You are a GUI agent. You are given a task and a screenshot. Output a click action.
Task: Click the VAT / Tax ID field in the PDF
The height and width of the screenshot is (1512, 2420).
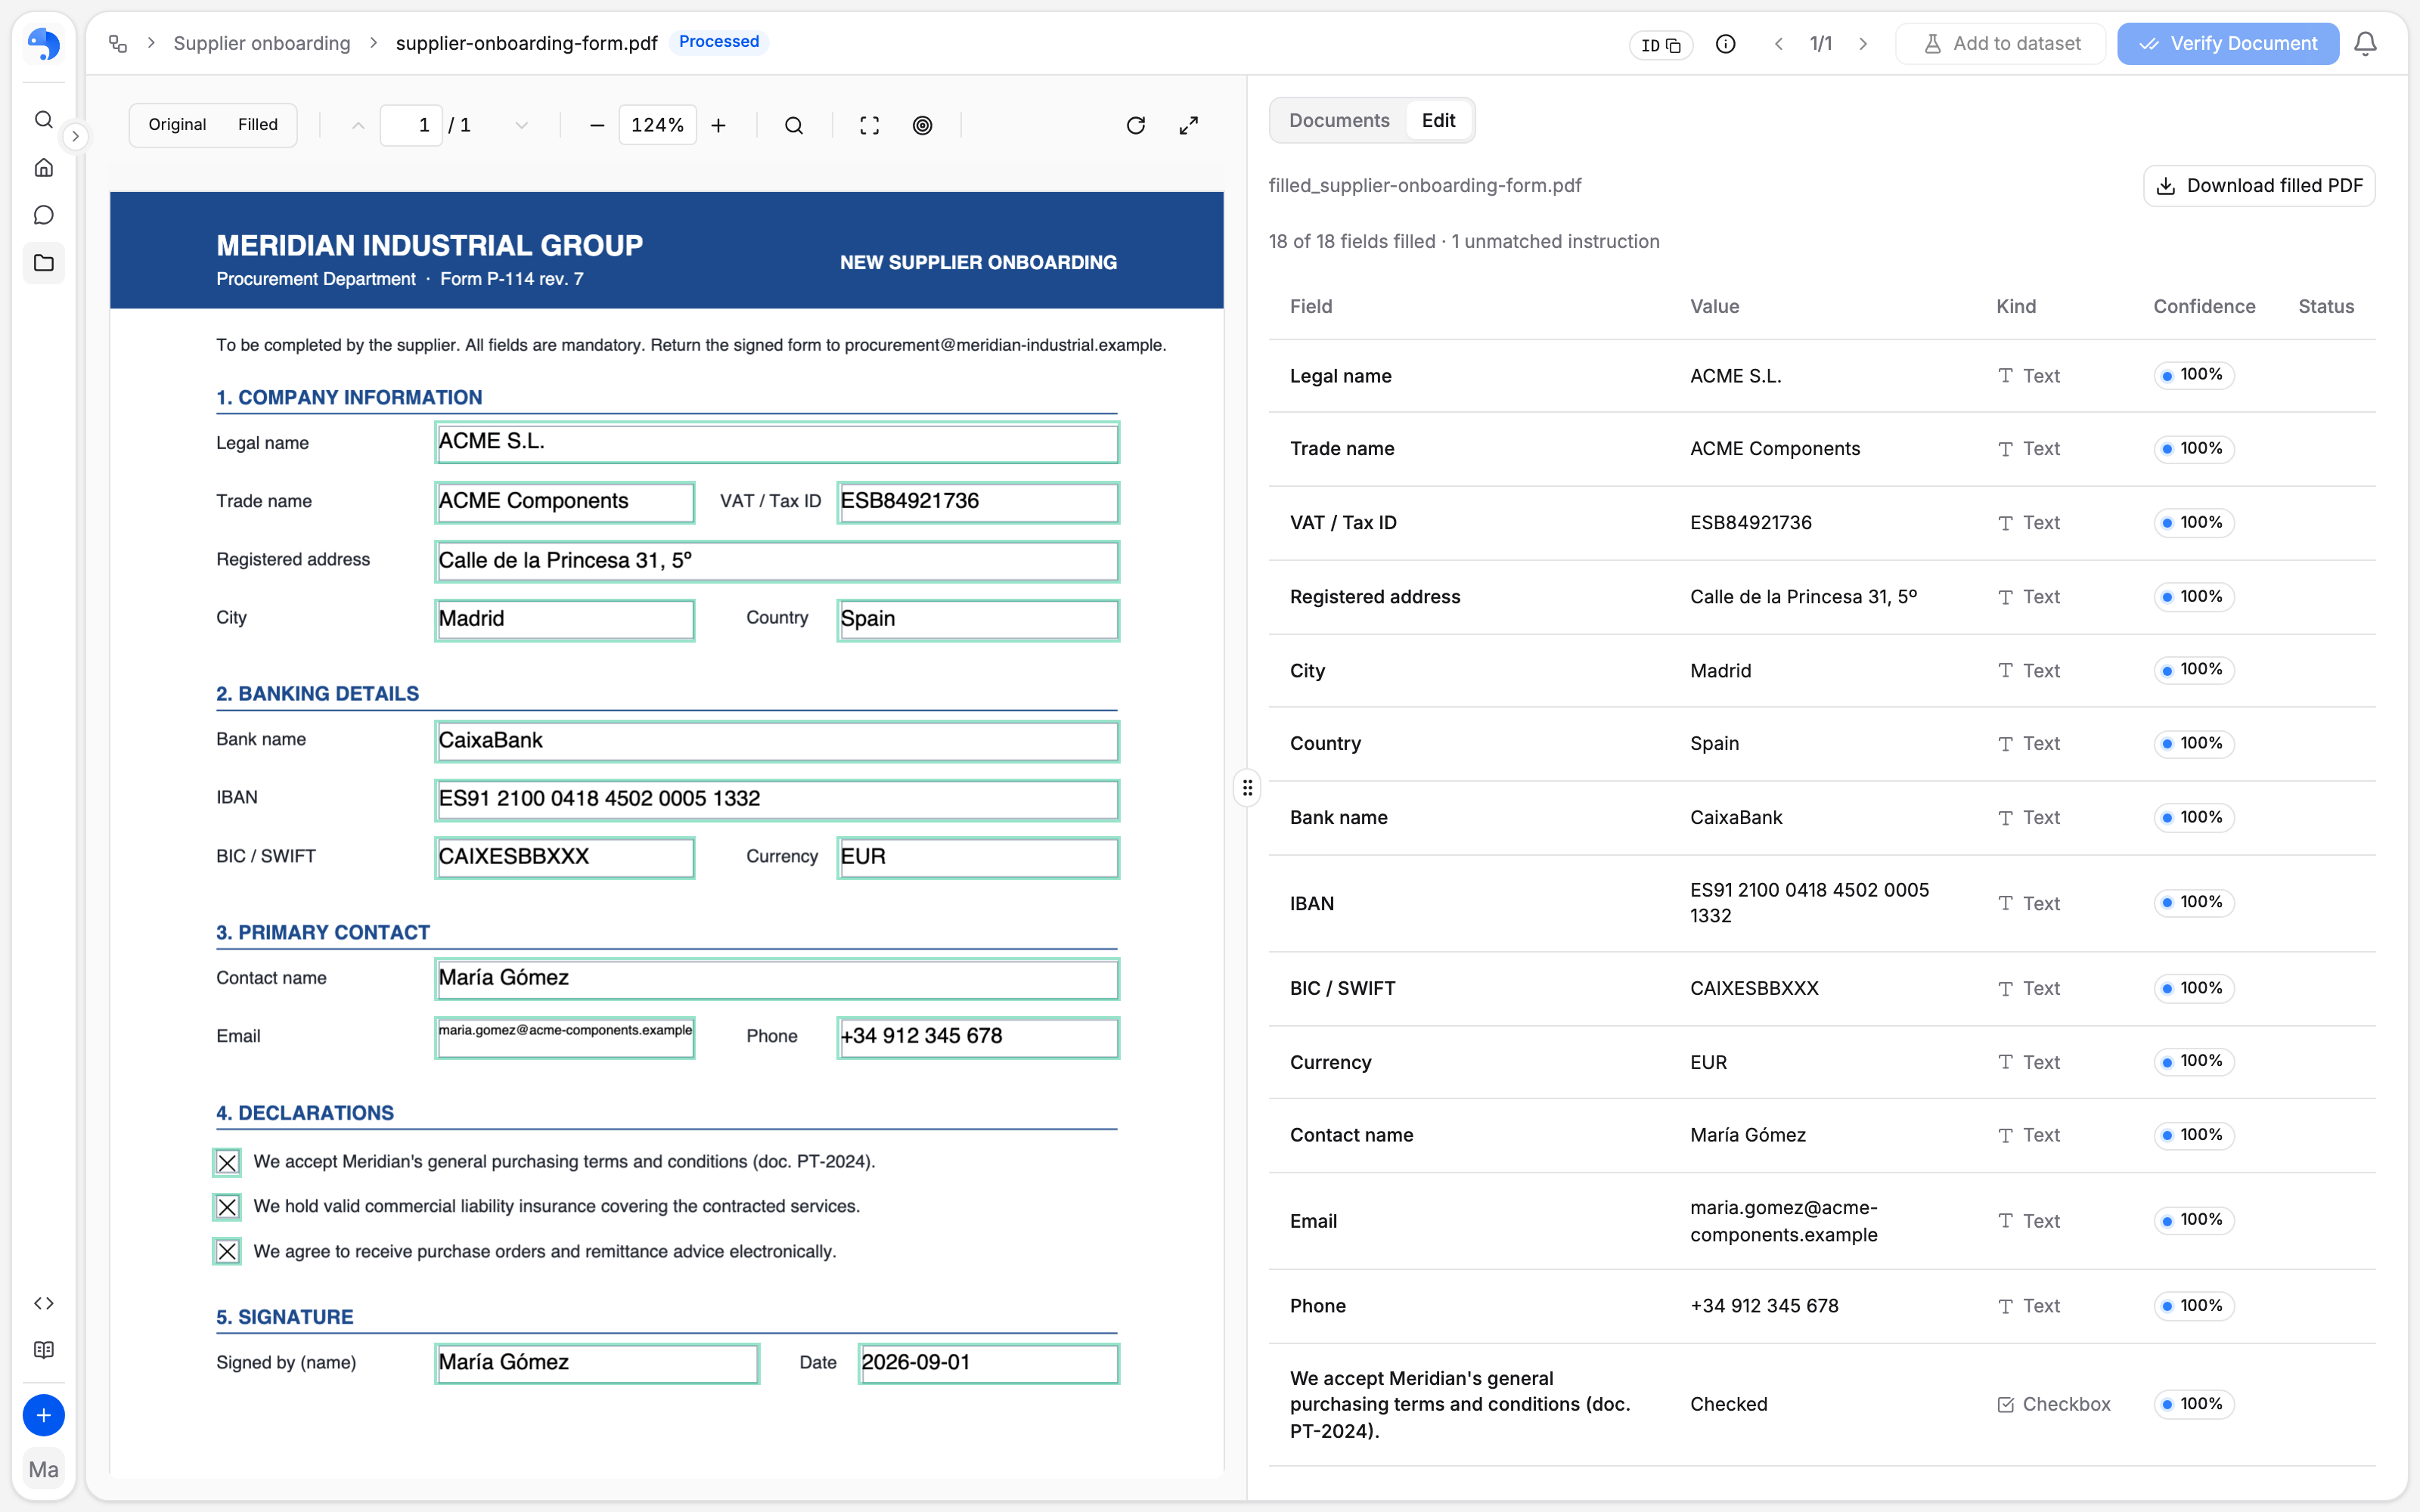[x=978, y=502]
